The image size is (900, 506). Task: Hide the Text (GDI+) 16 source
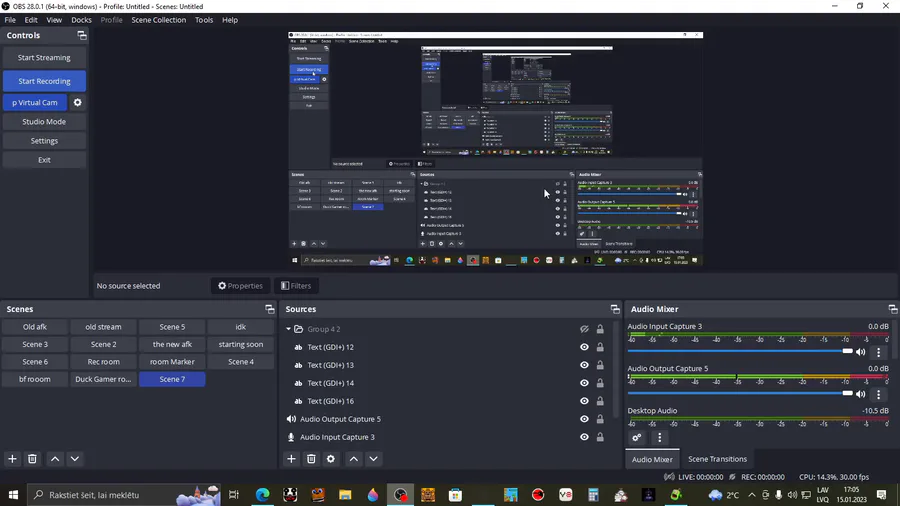584,401
